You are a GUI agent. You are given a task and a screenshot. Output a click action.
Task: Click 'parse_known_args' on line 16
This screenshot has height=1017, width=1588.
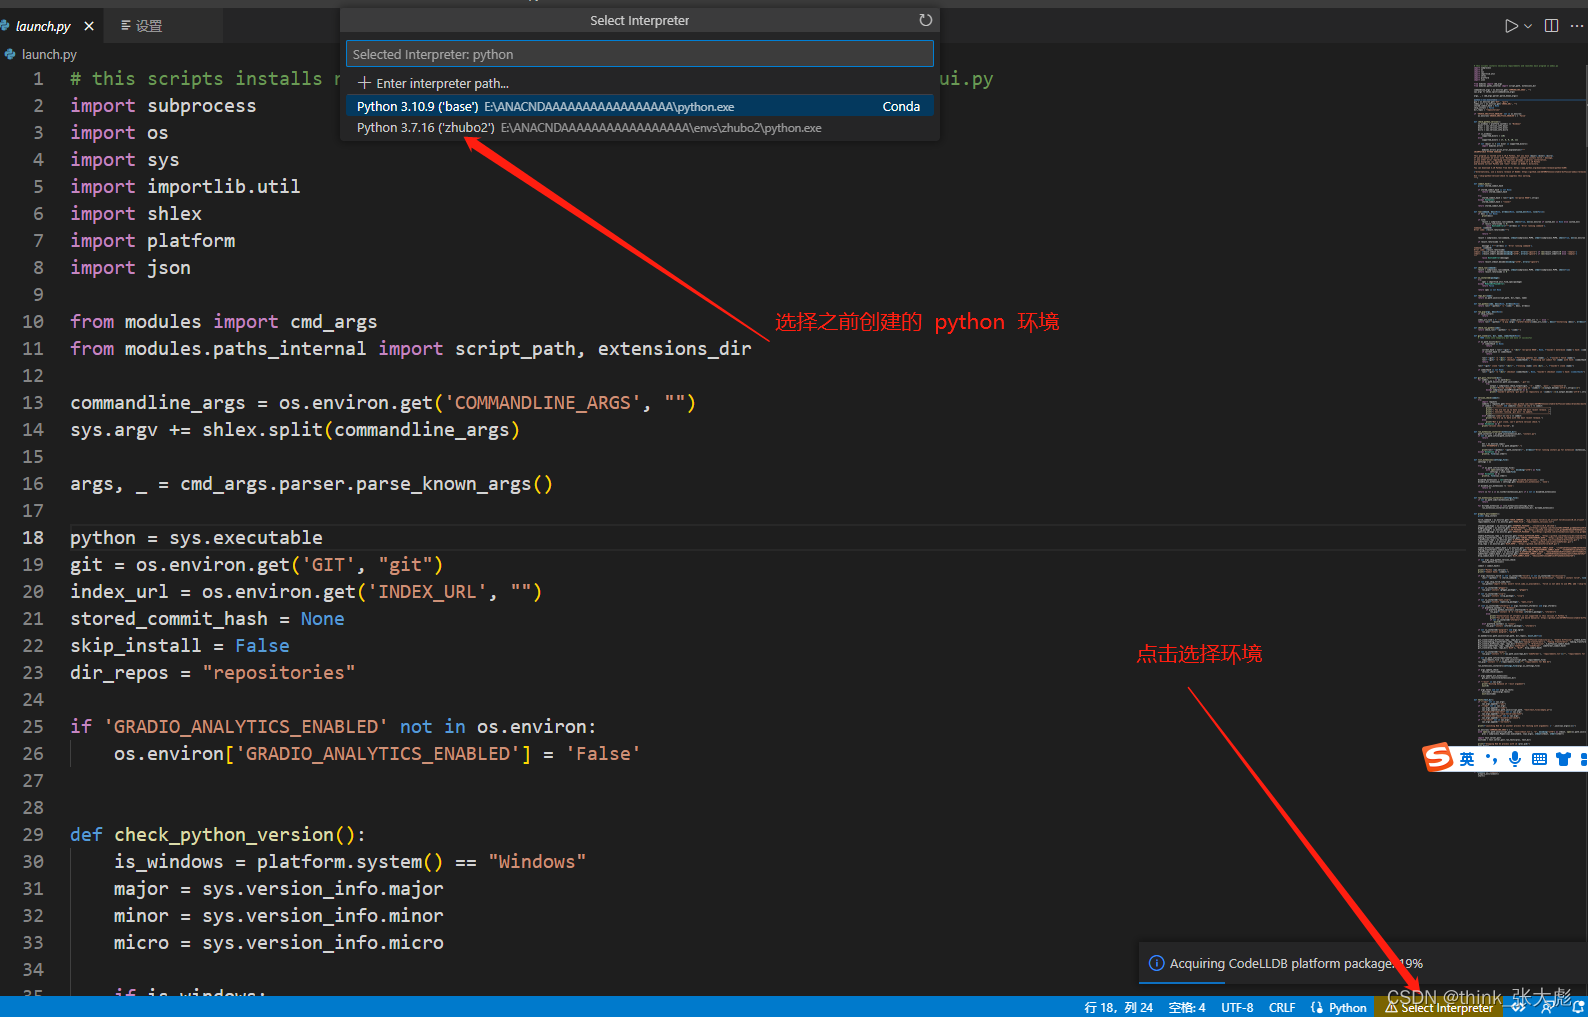pos(444,484)
